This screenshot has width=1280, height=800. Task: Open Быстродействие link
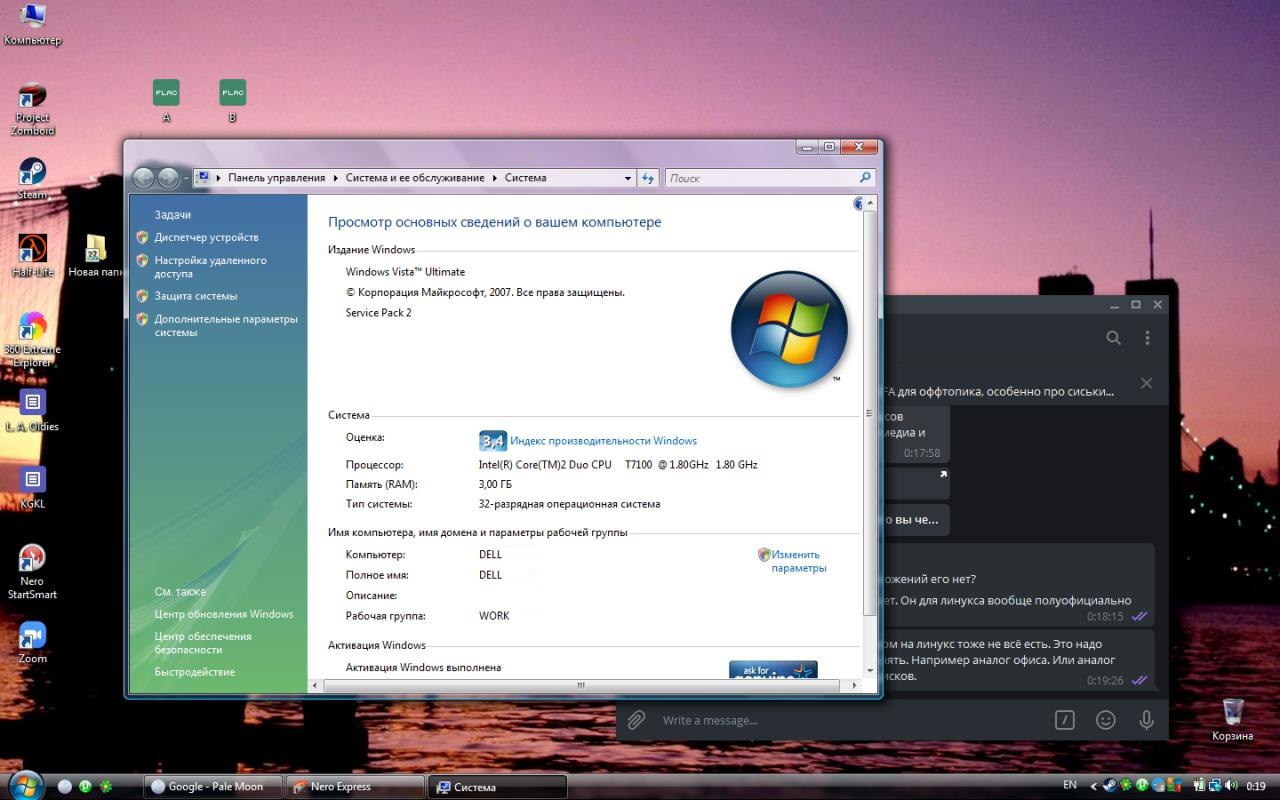tap(195, 672)
